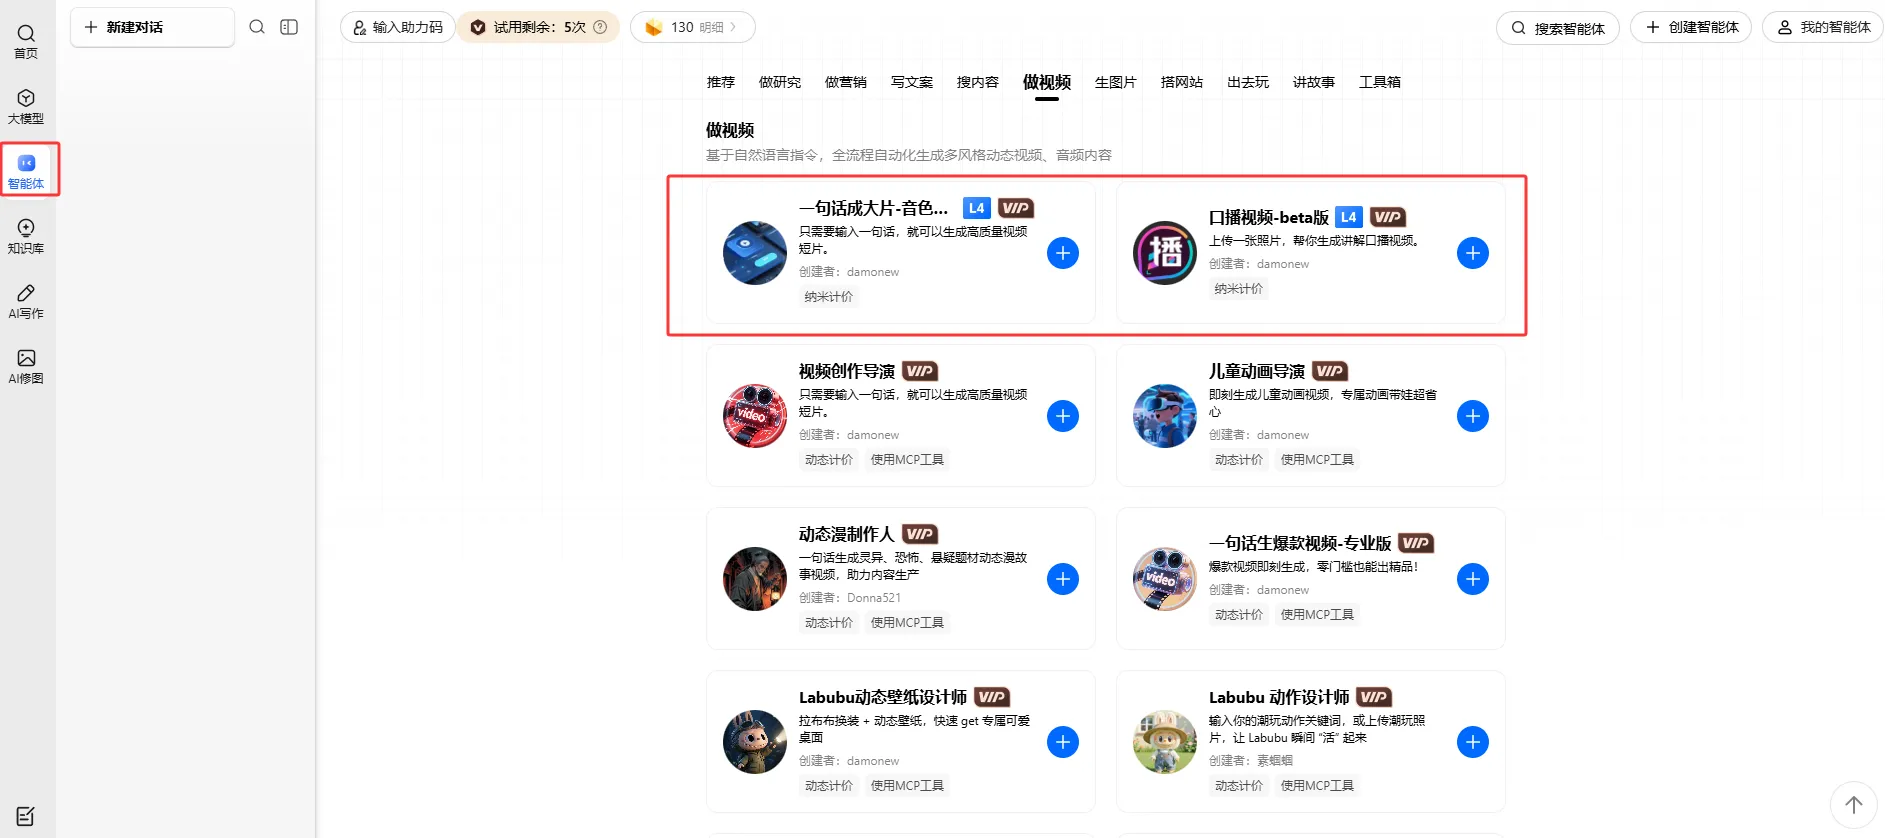Image resolution: width=1885 pixels, height=838 pixels.
Task: Select the 做视频 tab
Action: 1047,82
